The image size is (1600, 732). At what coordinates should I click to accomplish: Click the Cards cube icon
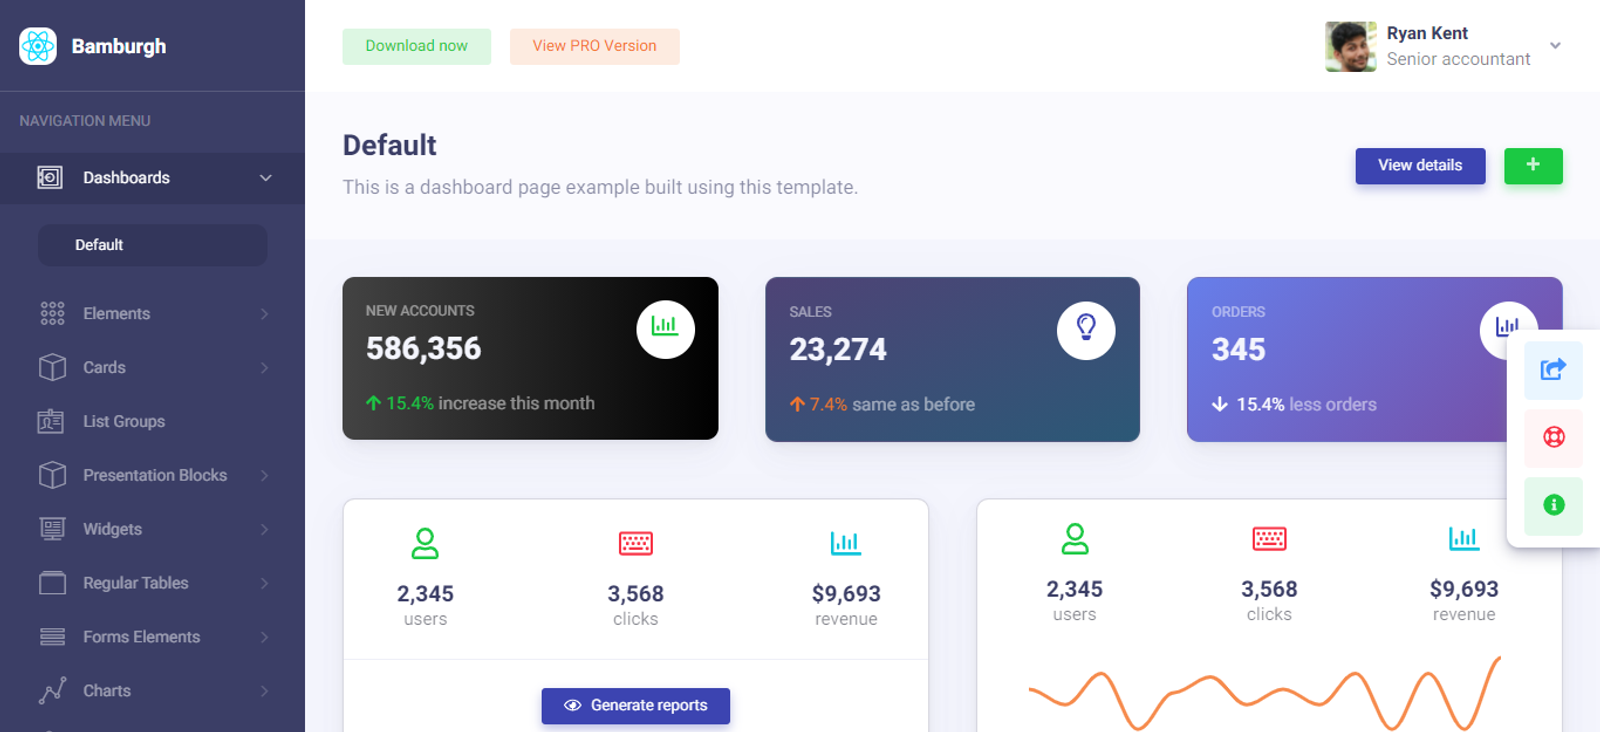pos(52,367)
